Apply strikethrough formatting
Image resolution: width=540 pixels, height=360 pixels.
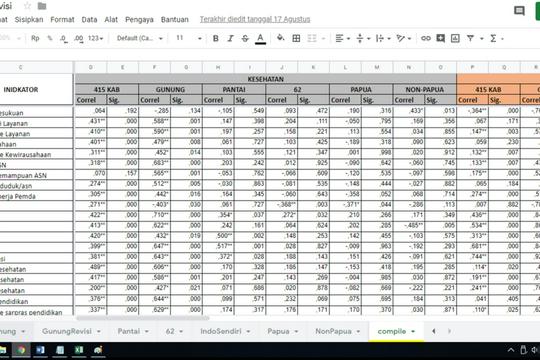pyautogui.click(x=245, y=38)
